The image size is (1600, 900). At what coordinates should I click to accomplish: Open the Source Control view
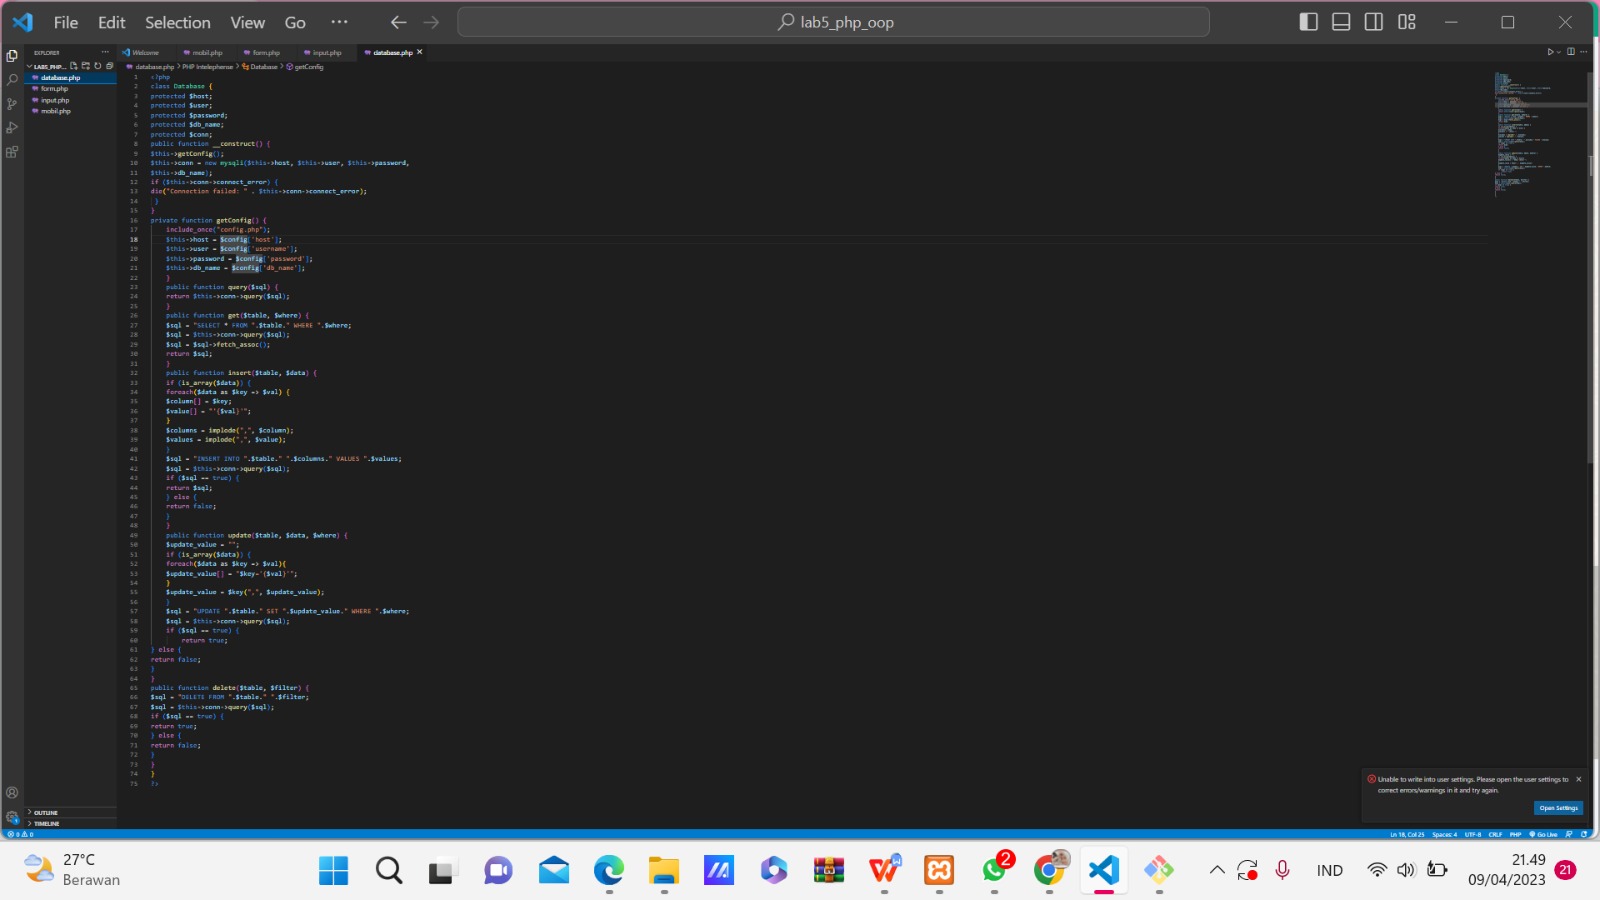12,103
